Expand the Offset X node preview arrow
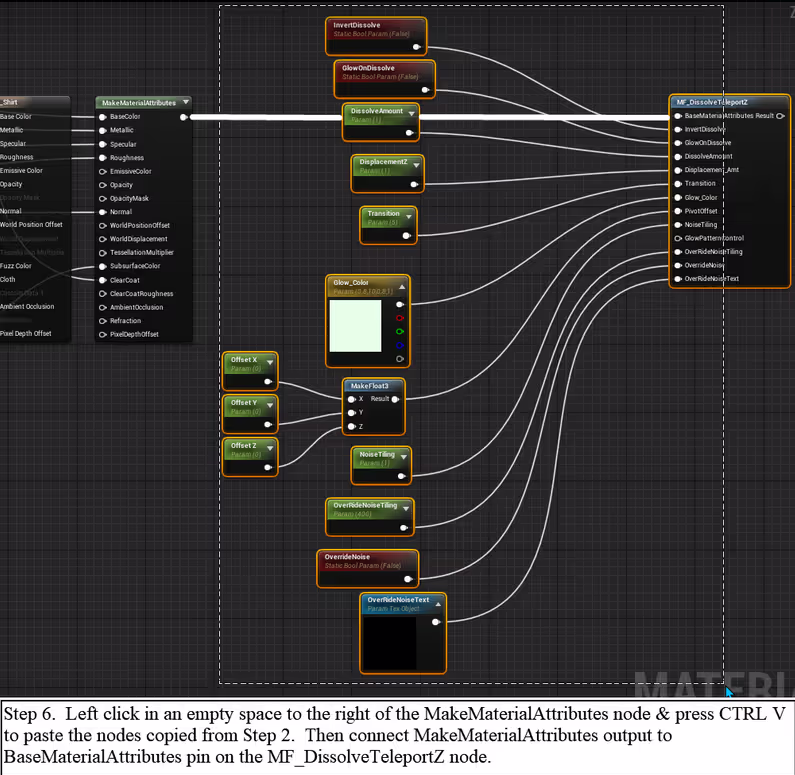Viewport: 795px width, 775px height. (x=270, y=362)
